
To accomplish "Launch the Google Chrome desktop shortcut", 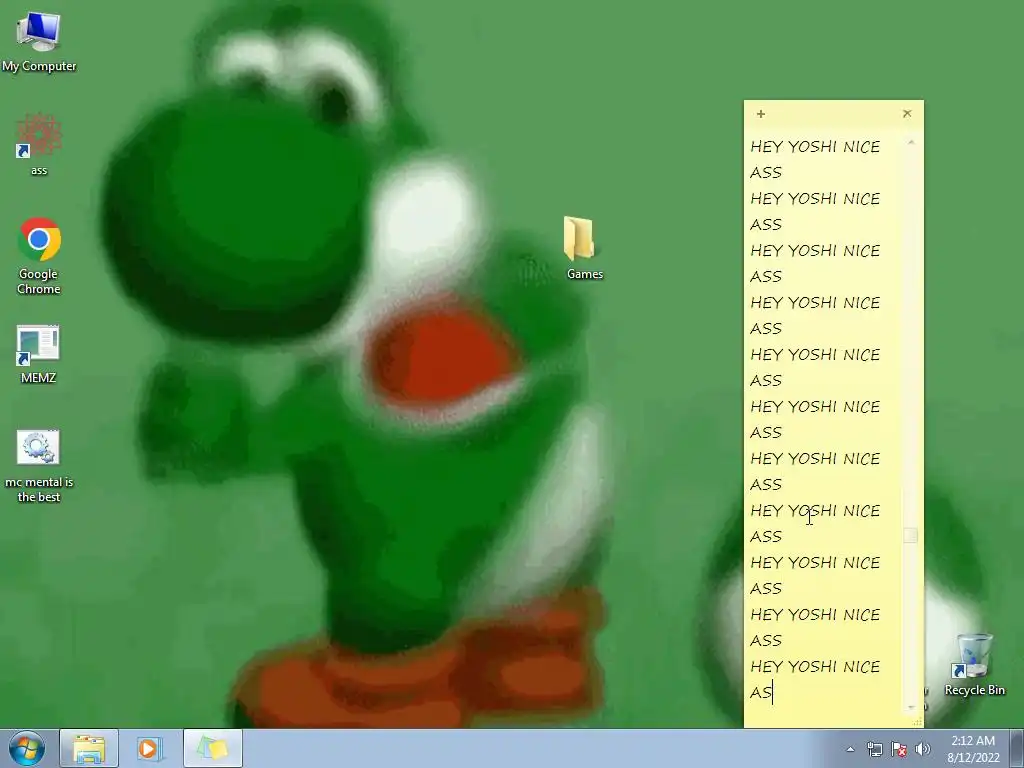I will [39, 256].
